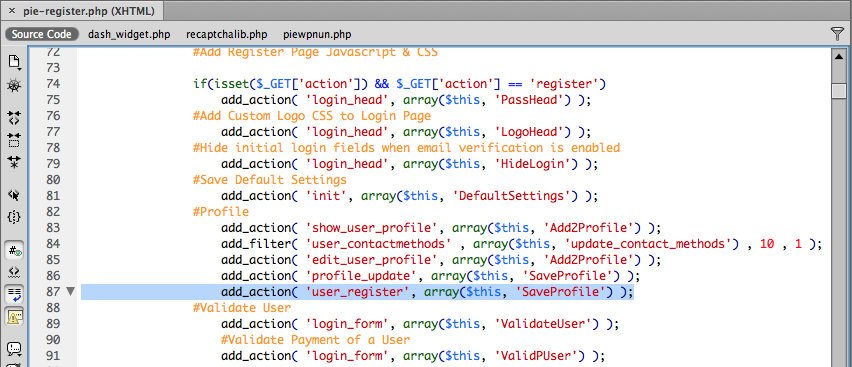The width and height of the screenshot is (852, 367).
Task: Toggle the Word Wrap button
Action: tap(14, 294)
